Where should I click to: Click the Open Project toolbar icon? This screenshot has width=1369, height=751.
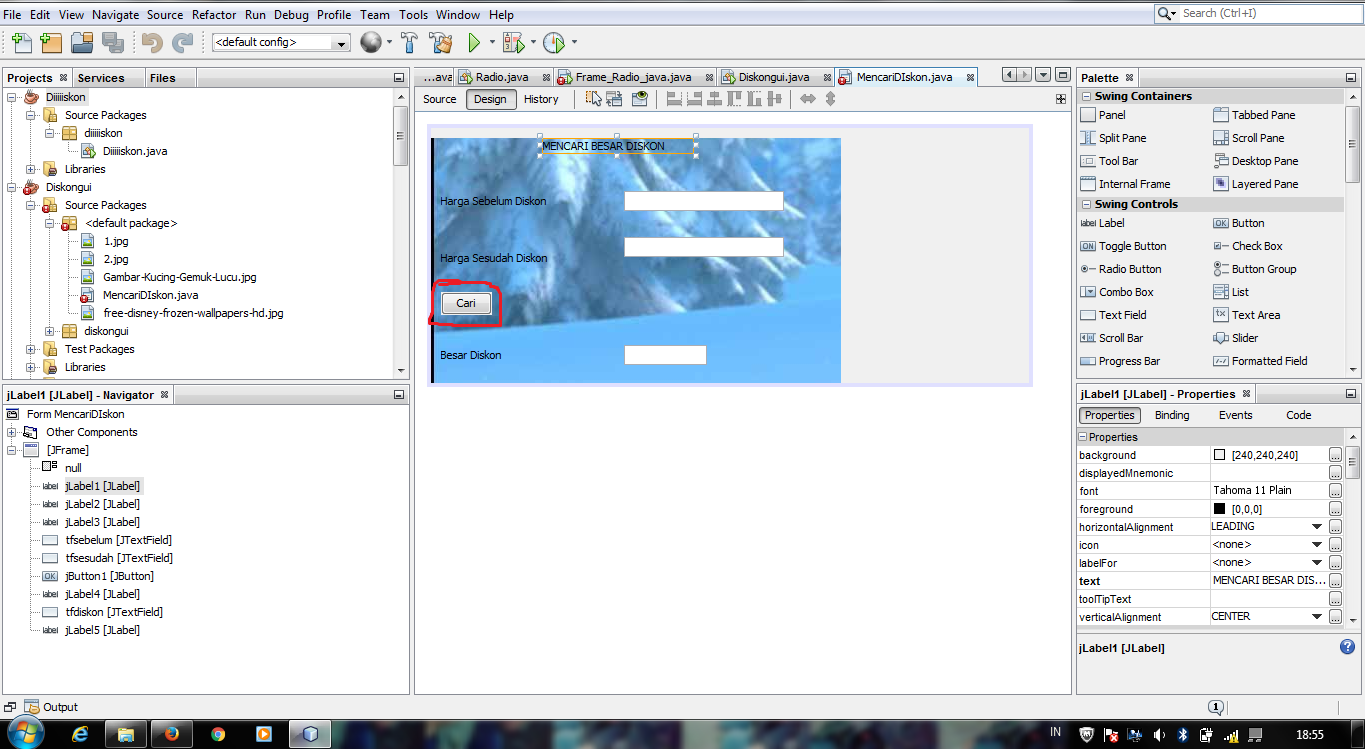[x=82, y=42]
